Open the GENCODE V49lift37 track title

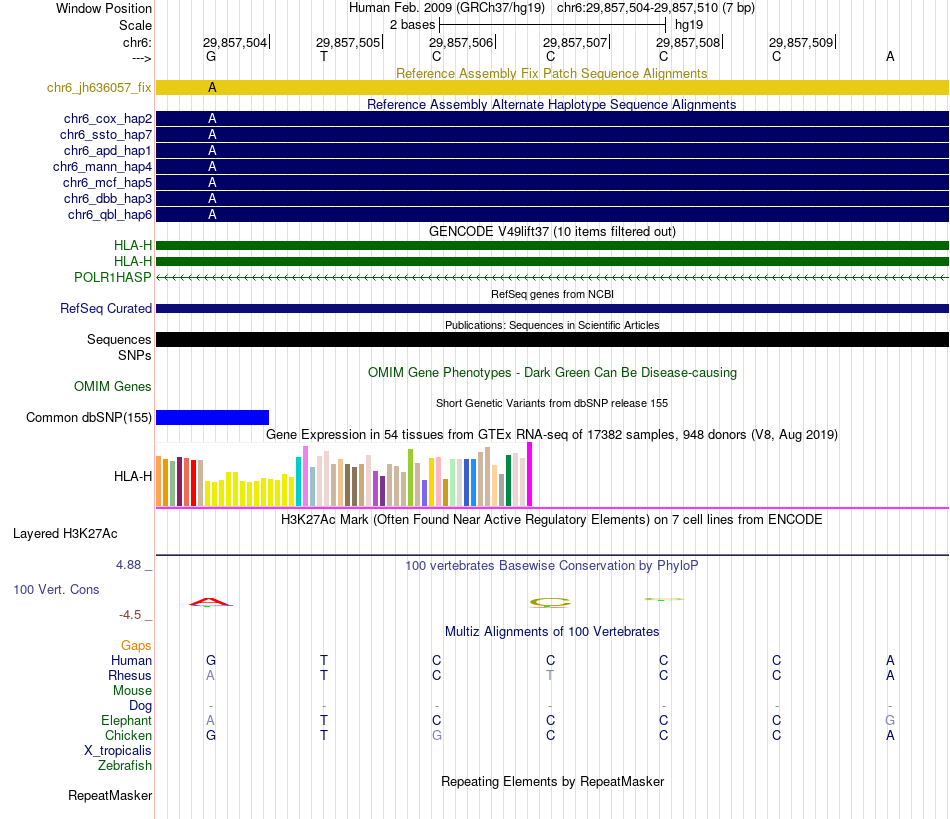[552, 231]
